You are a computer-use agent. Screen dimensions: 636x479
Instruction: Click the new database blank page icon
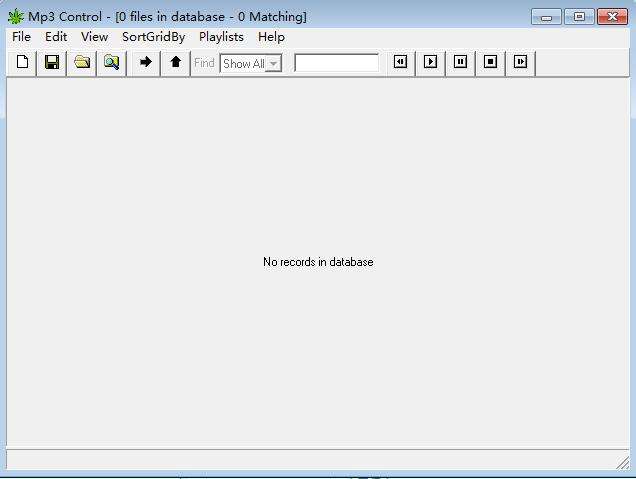point(22,62)
